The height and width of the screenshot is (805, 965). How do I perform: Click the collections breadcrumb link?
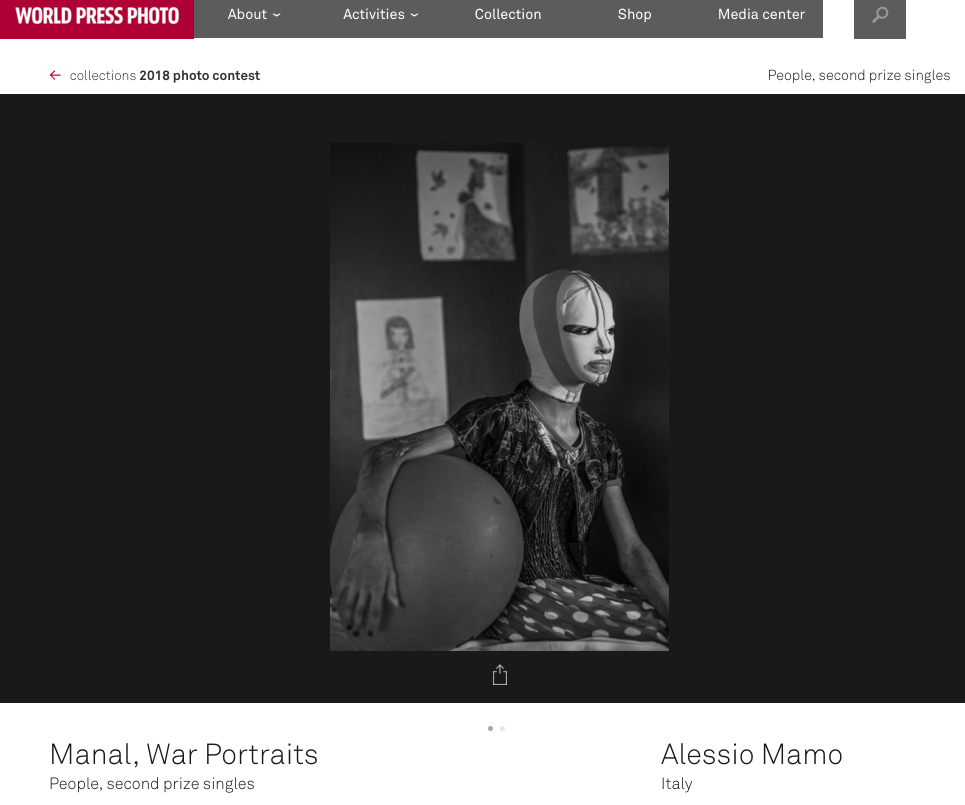point(103,75)
